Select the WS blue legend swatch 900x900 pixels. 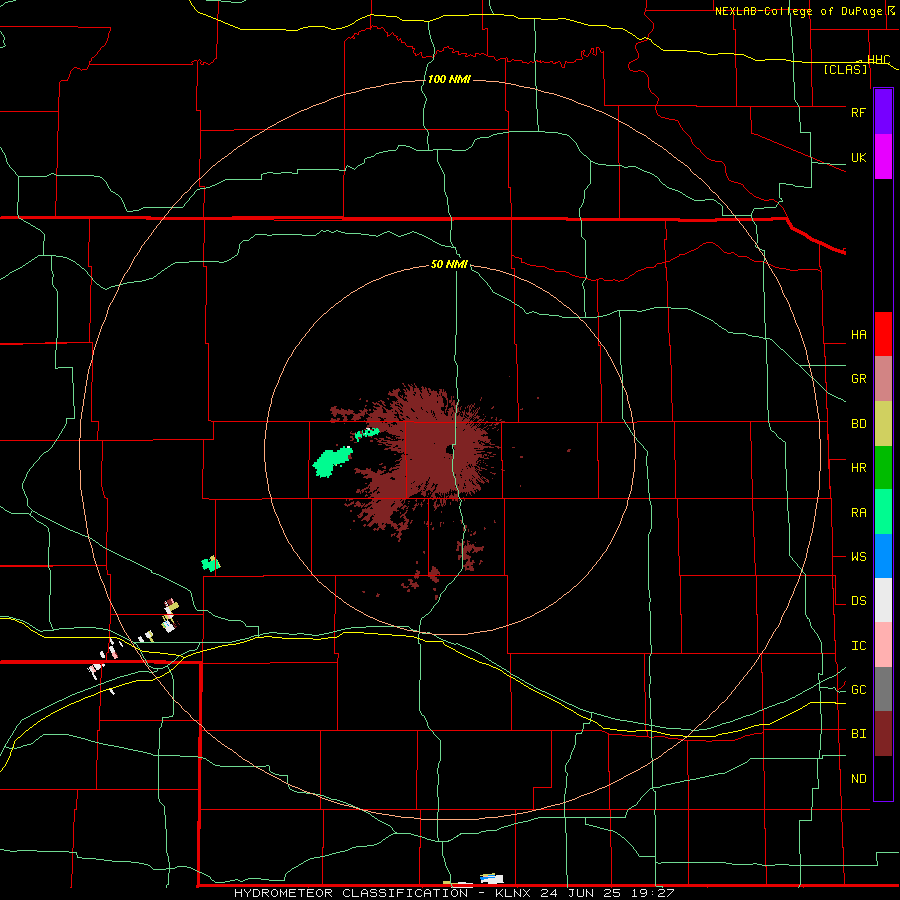(883, 556)
